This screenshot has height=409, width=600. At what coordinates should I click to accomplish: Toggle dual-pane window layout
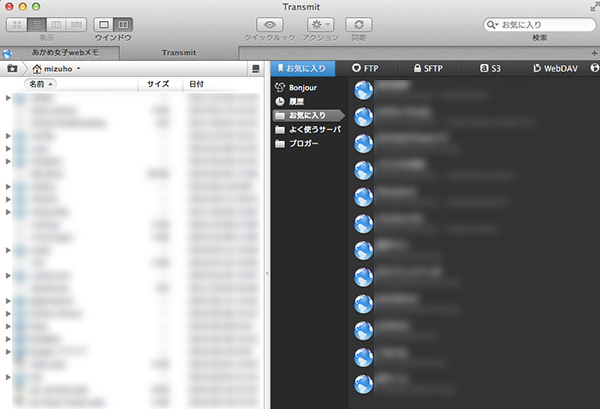[x=123, y=25]
